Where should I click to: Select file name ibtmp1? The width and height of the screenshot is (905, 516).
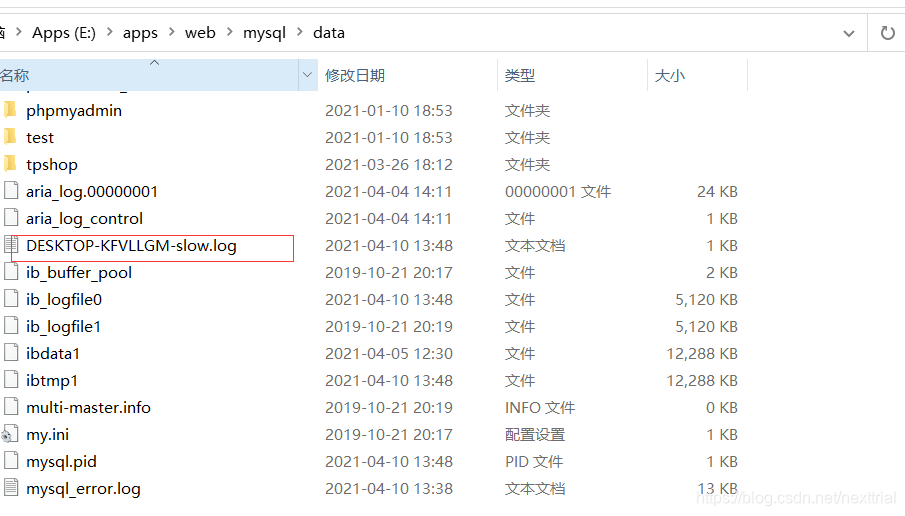[x=52, y=381]
